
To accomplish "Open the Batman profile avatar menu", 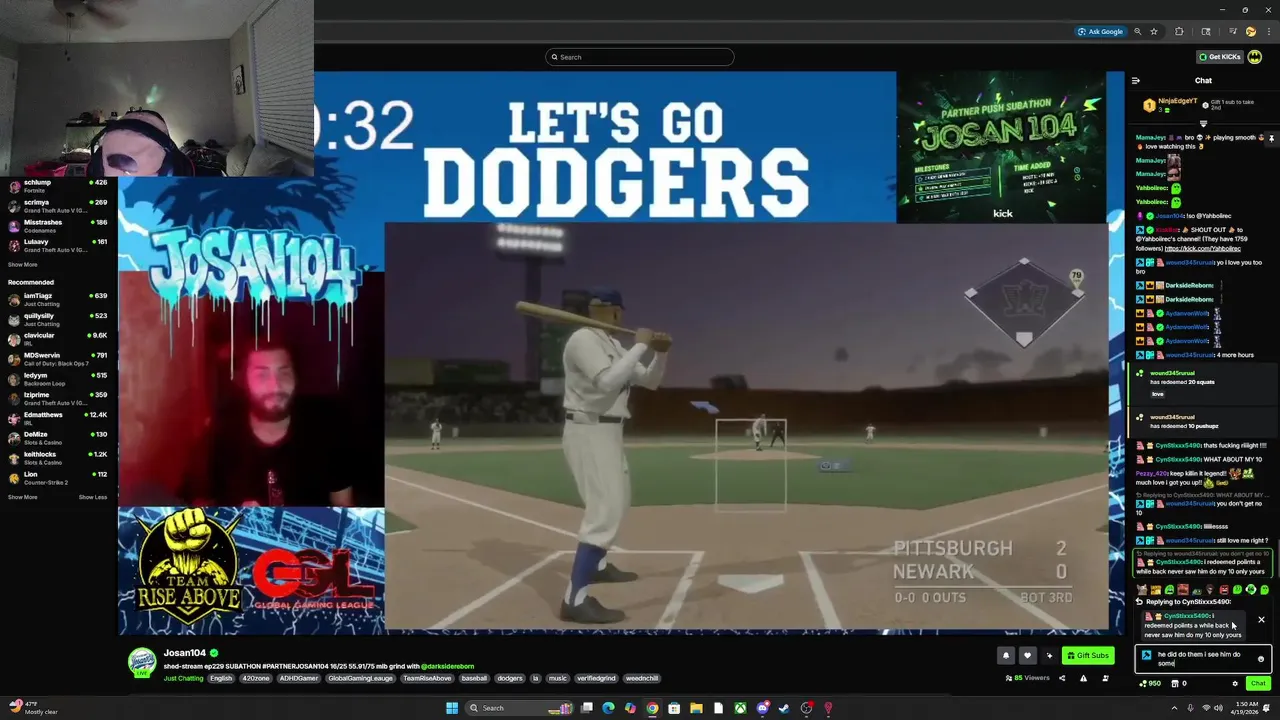I will (1255, 57).
